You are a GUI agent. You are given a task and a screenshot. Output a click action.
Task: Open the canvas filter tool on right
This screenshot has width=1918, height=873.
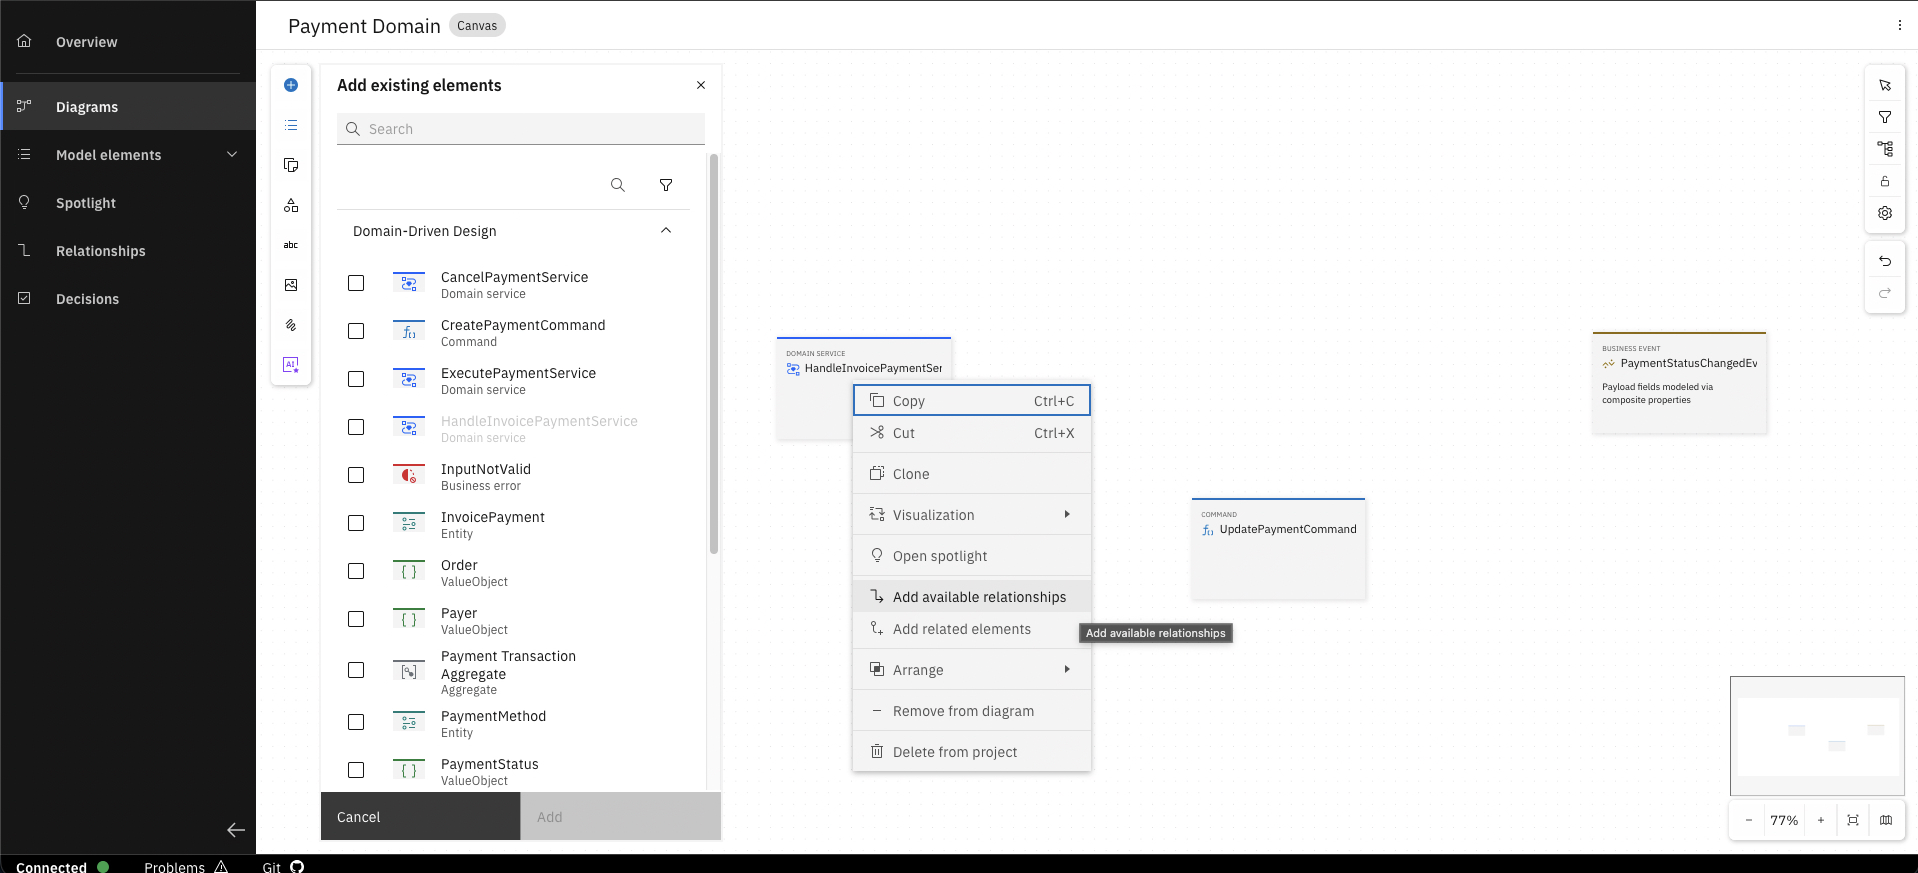point(1885,117)
